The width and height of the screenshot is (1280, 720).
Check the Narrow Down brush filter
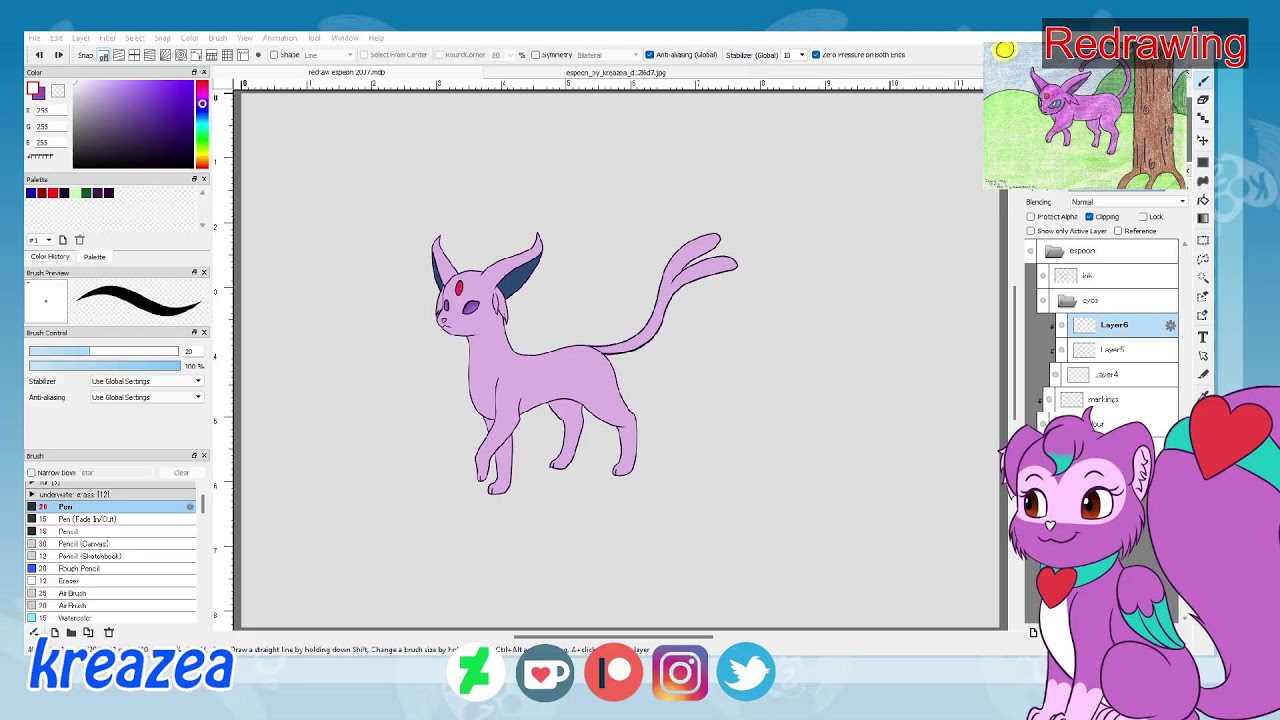tap(32, 473)
